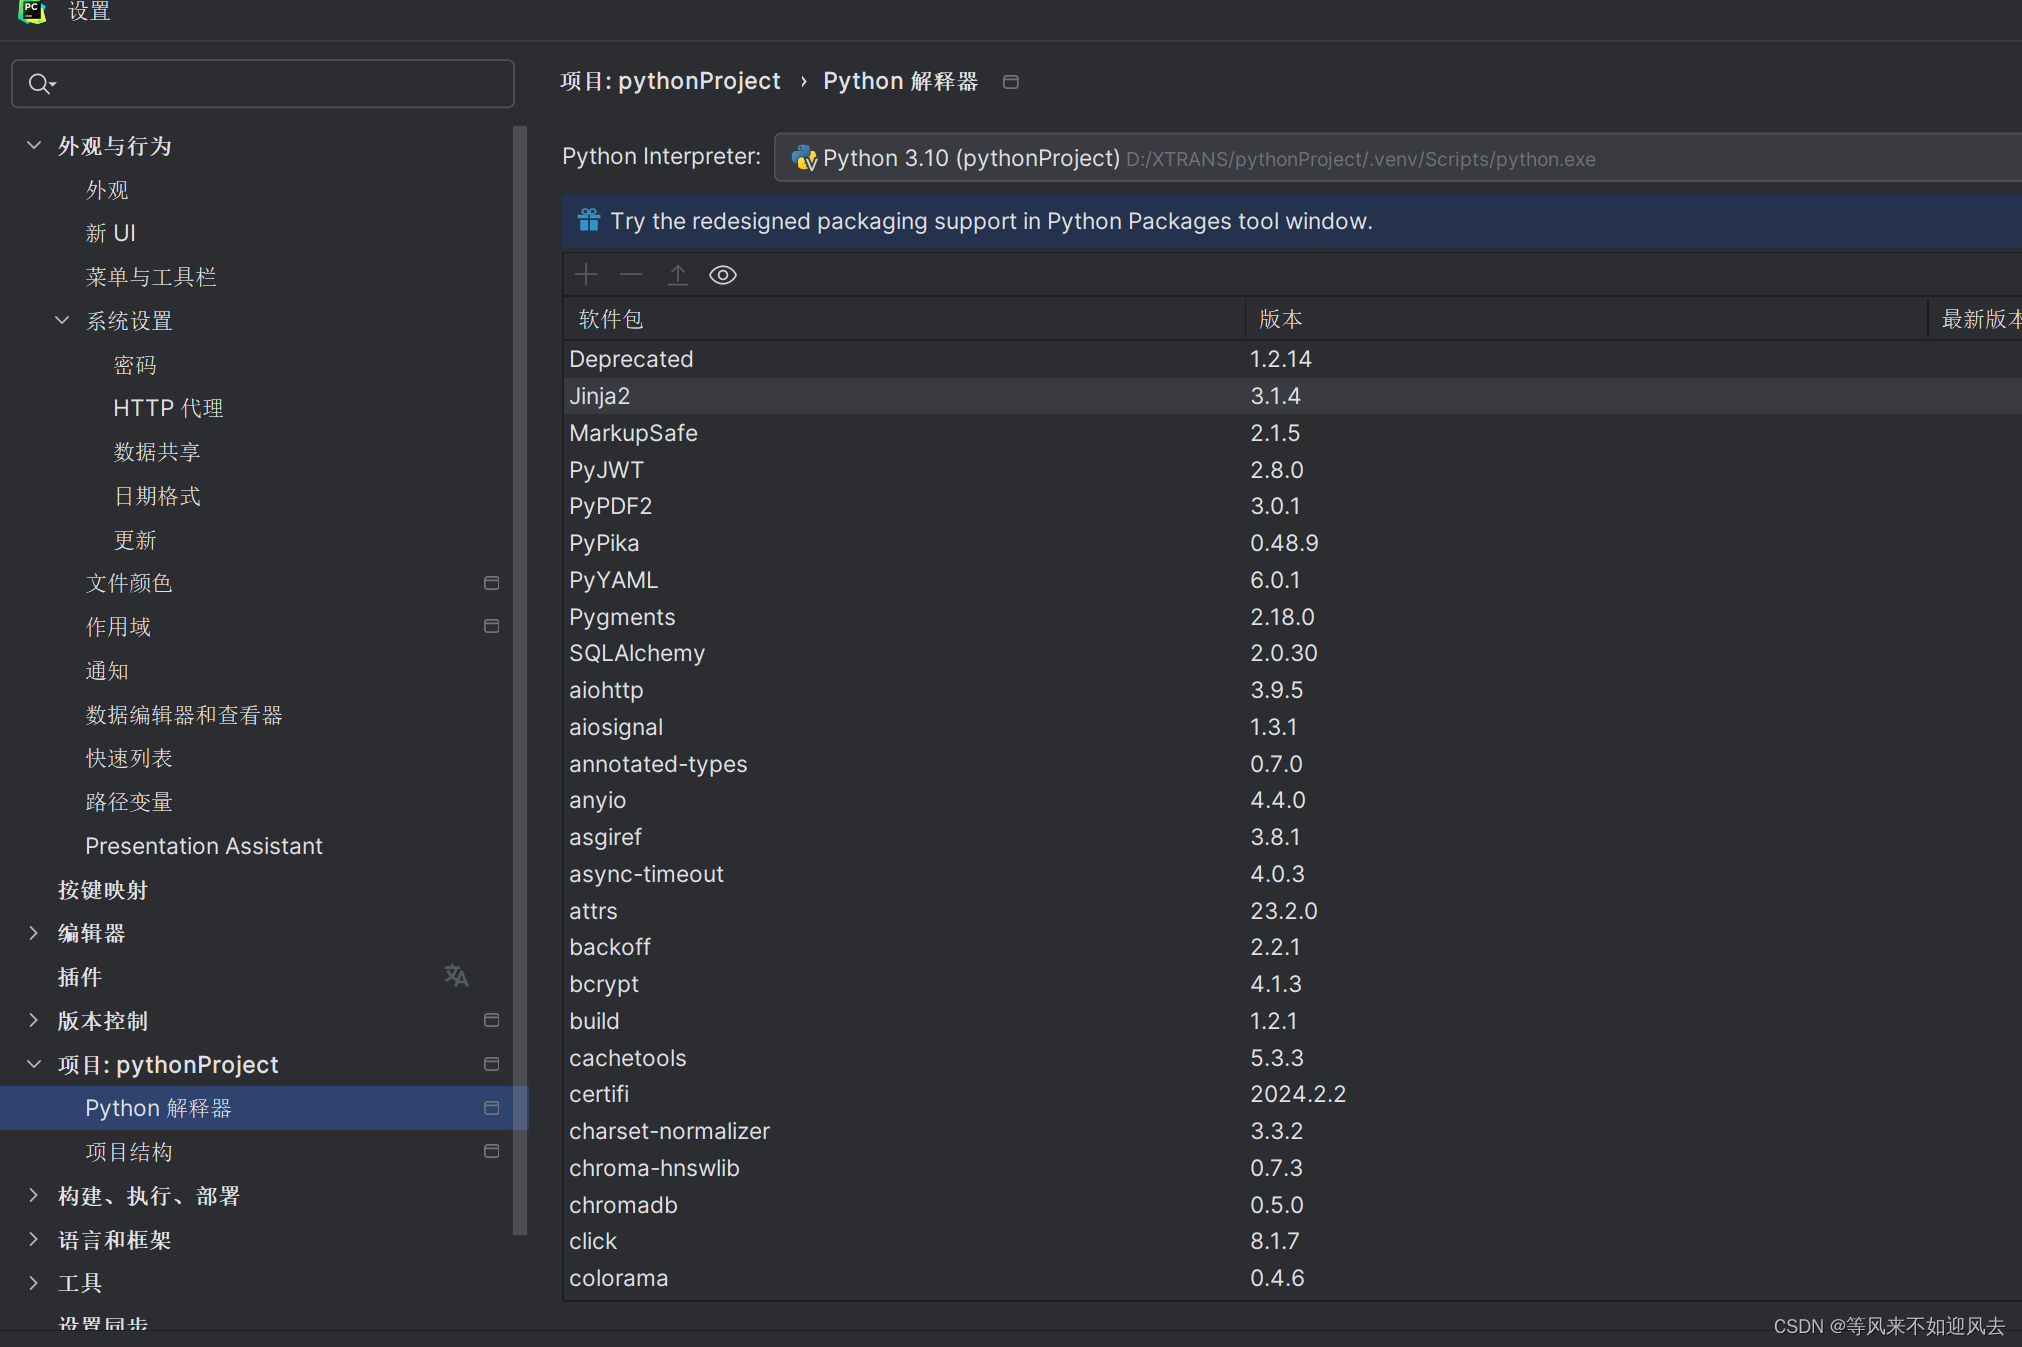Click the upgrade package arrow icon

point(678,275)
